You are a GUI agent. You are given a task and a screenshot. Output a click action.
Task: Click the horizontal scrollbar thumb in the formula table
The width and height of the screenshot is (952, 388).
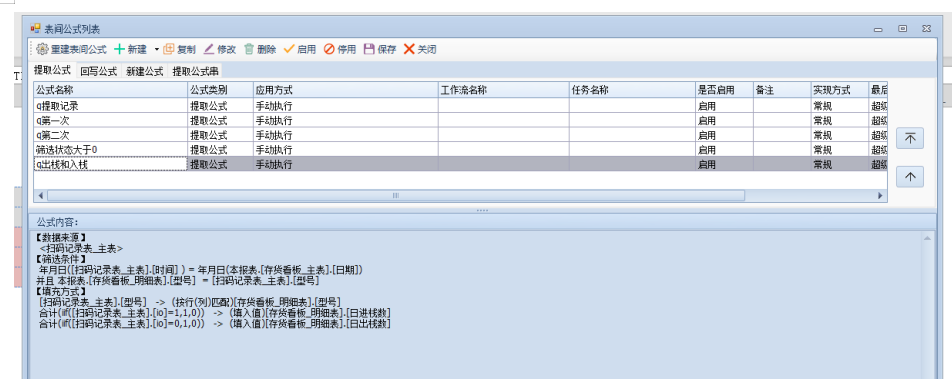(396, 196)
